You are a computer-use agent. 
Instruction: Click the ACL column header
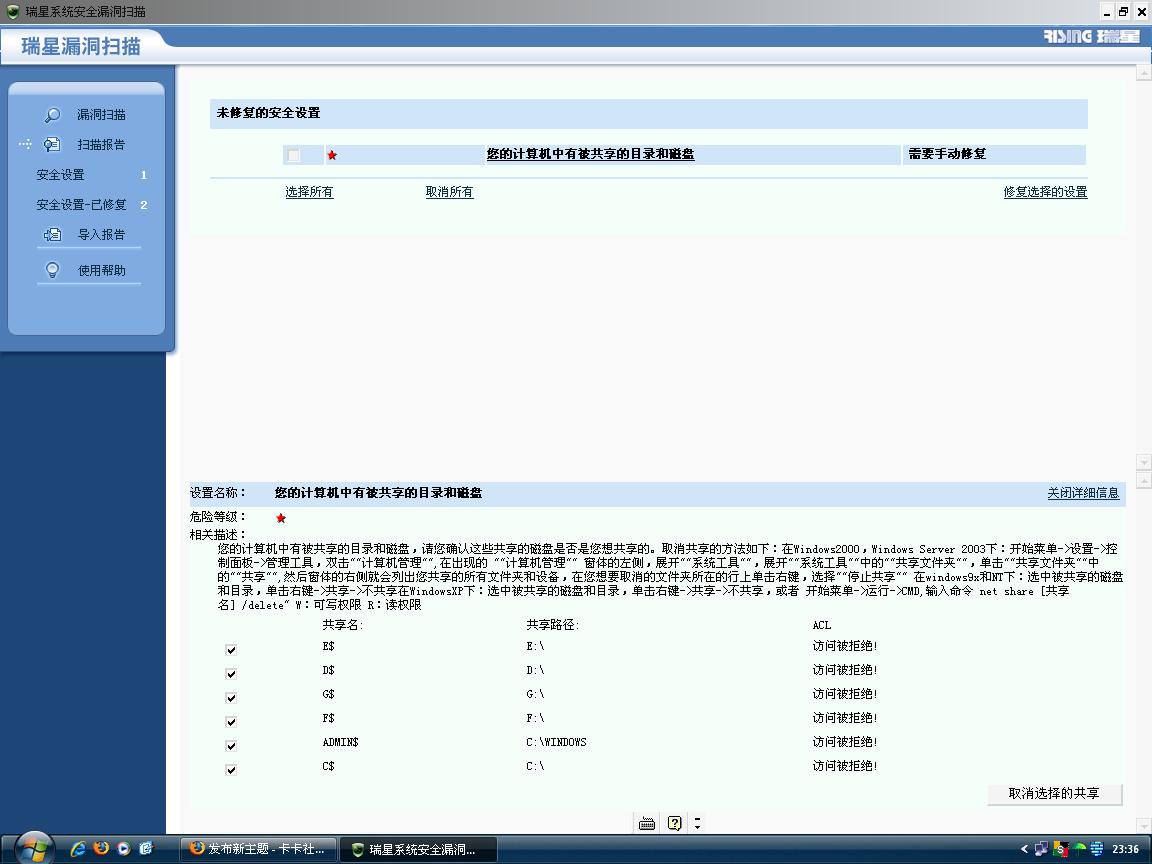(x=821, y=625)
